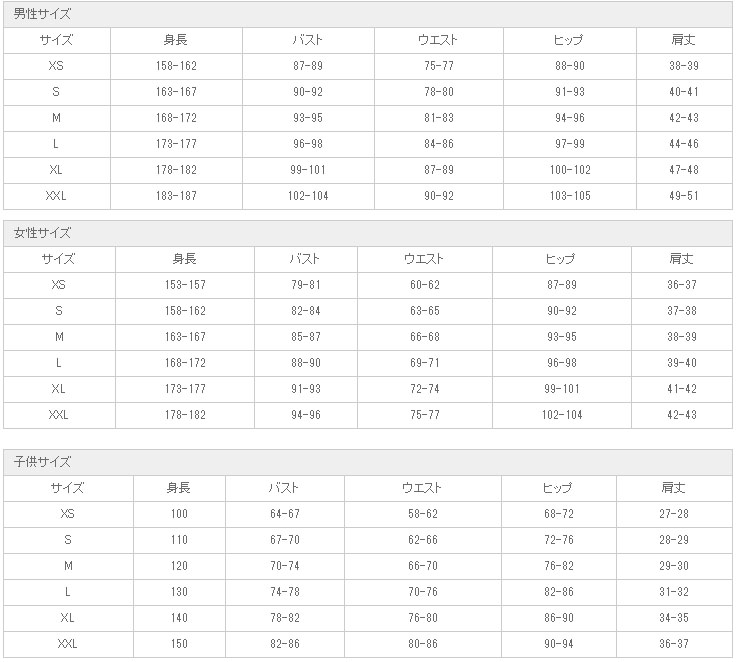This screenshot has height=662, width=736.
Task: Click men's L shoulder value 44-46
Action: pyautogui.click(x=683, y=144)
